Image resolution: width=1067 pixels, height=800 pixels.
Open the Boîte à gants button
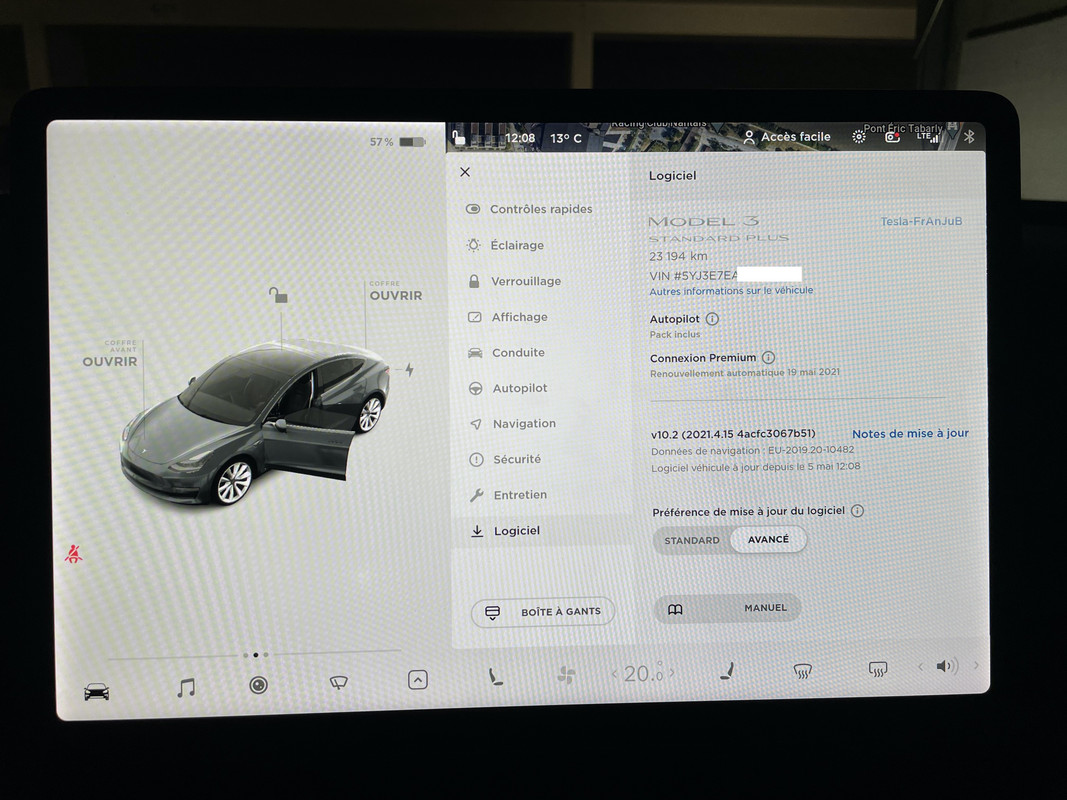(543, 612)
